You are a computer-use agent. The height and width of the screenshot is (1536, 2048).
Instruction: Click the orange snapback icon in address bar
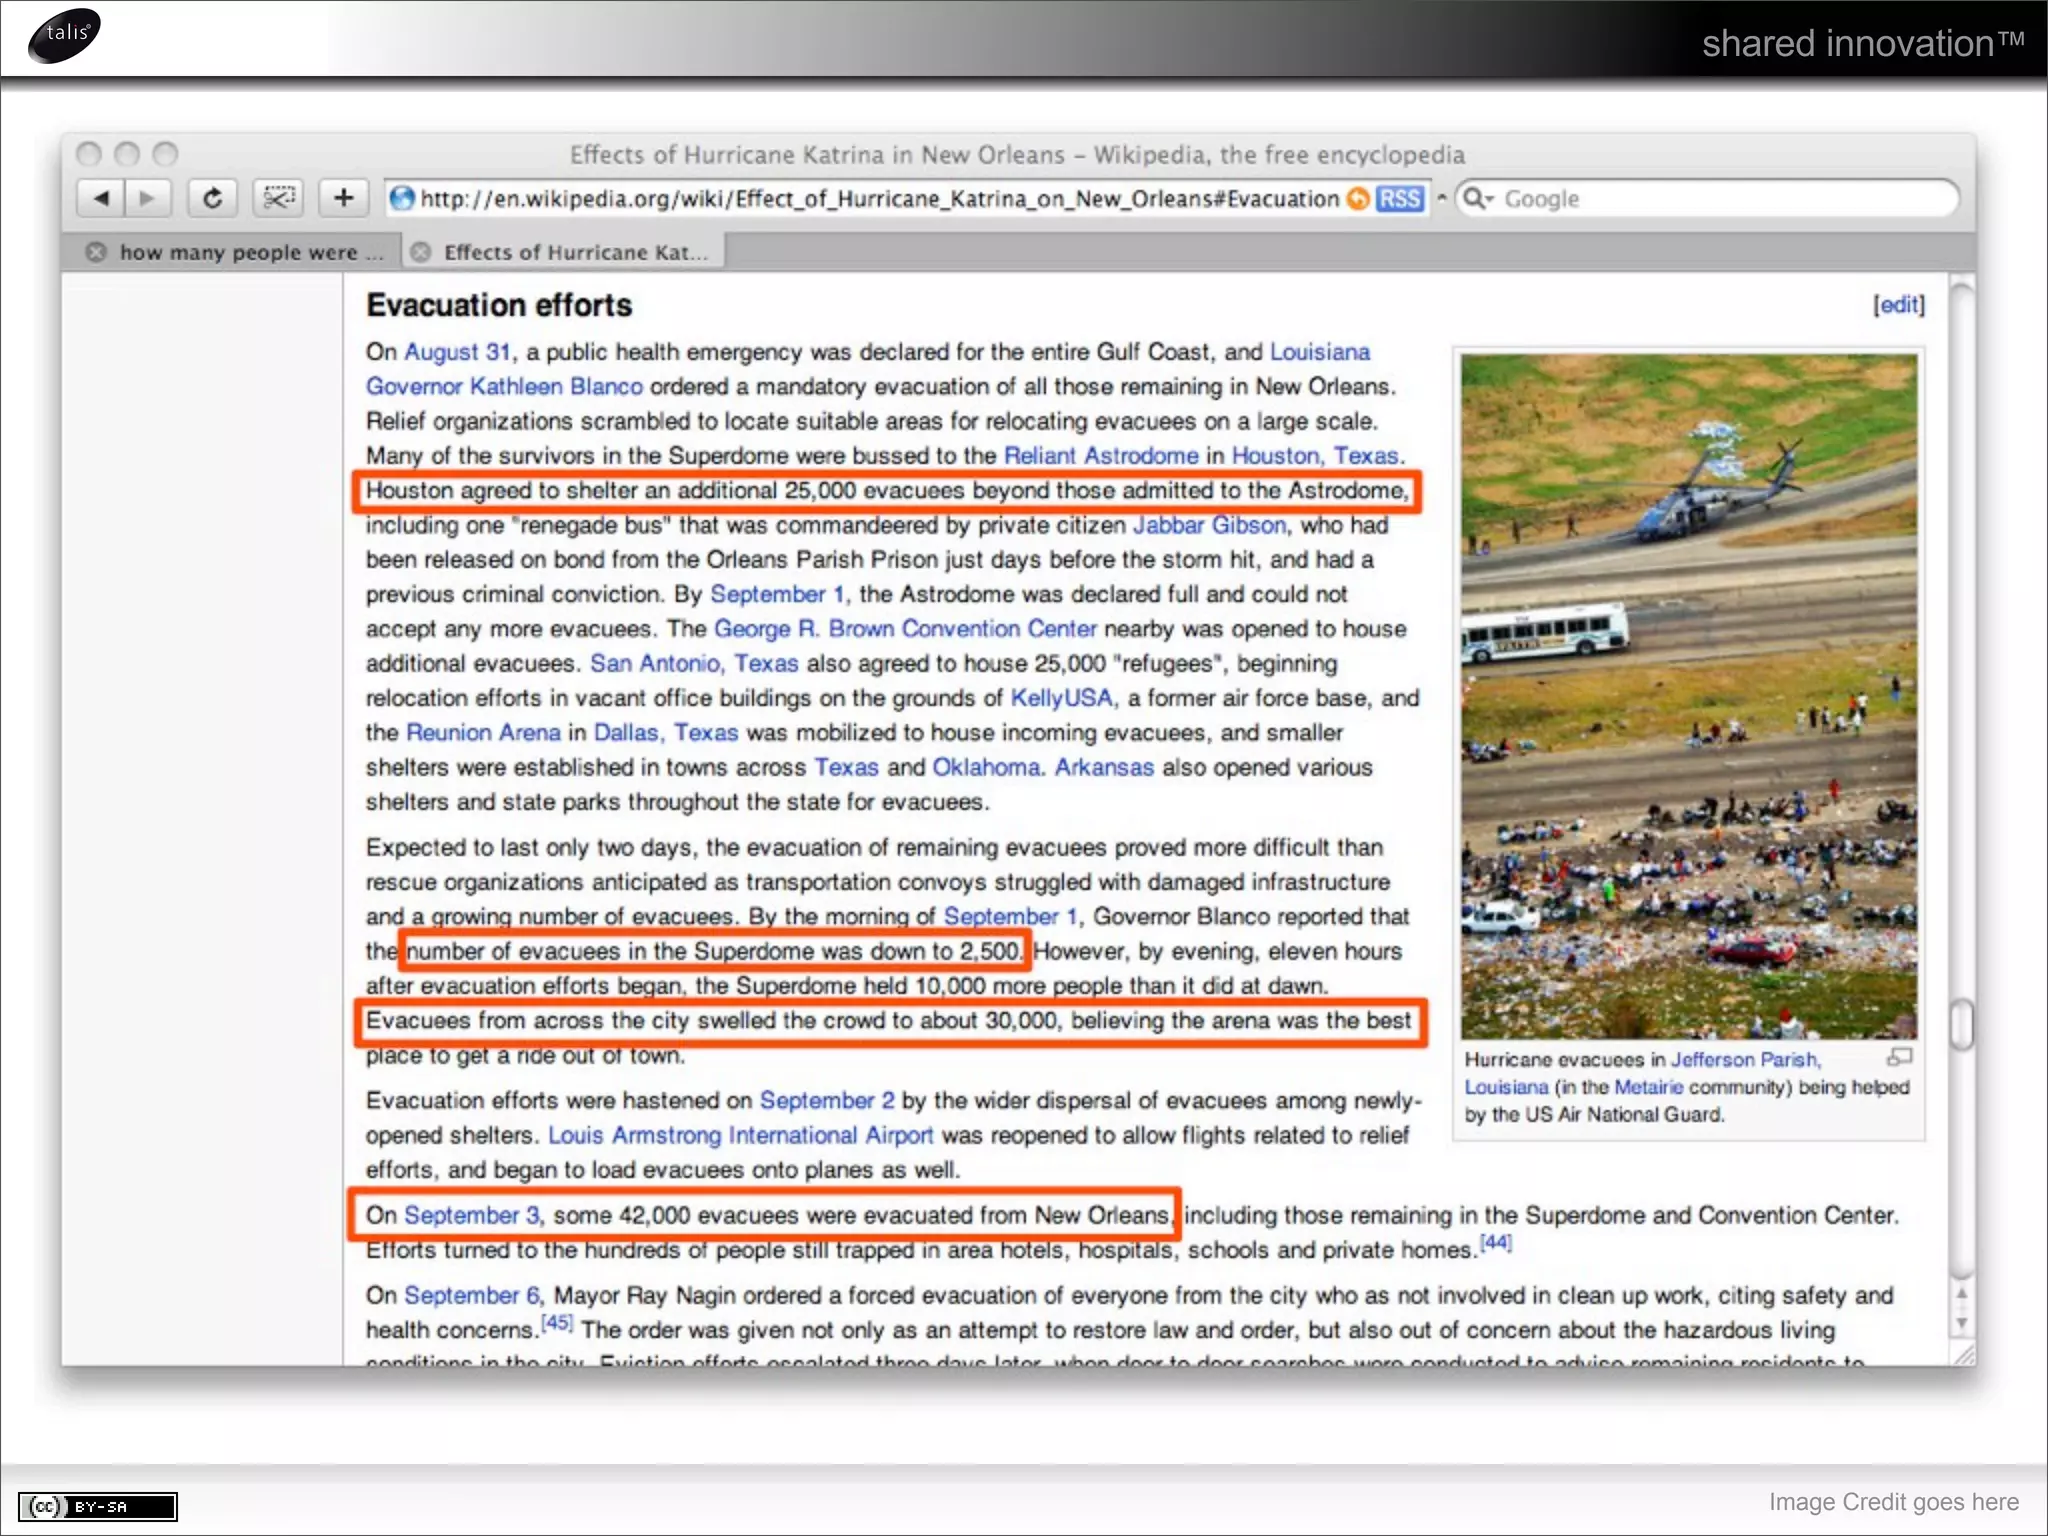1358,199
